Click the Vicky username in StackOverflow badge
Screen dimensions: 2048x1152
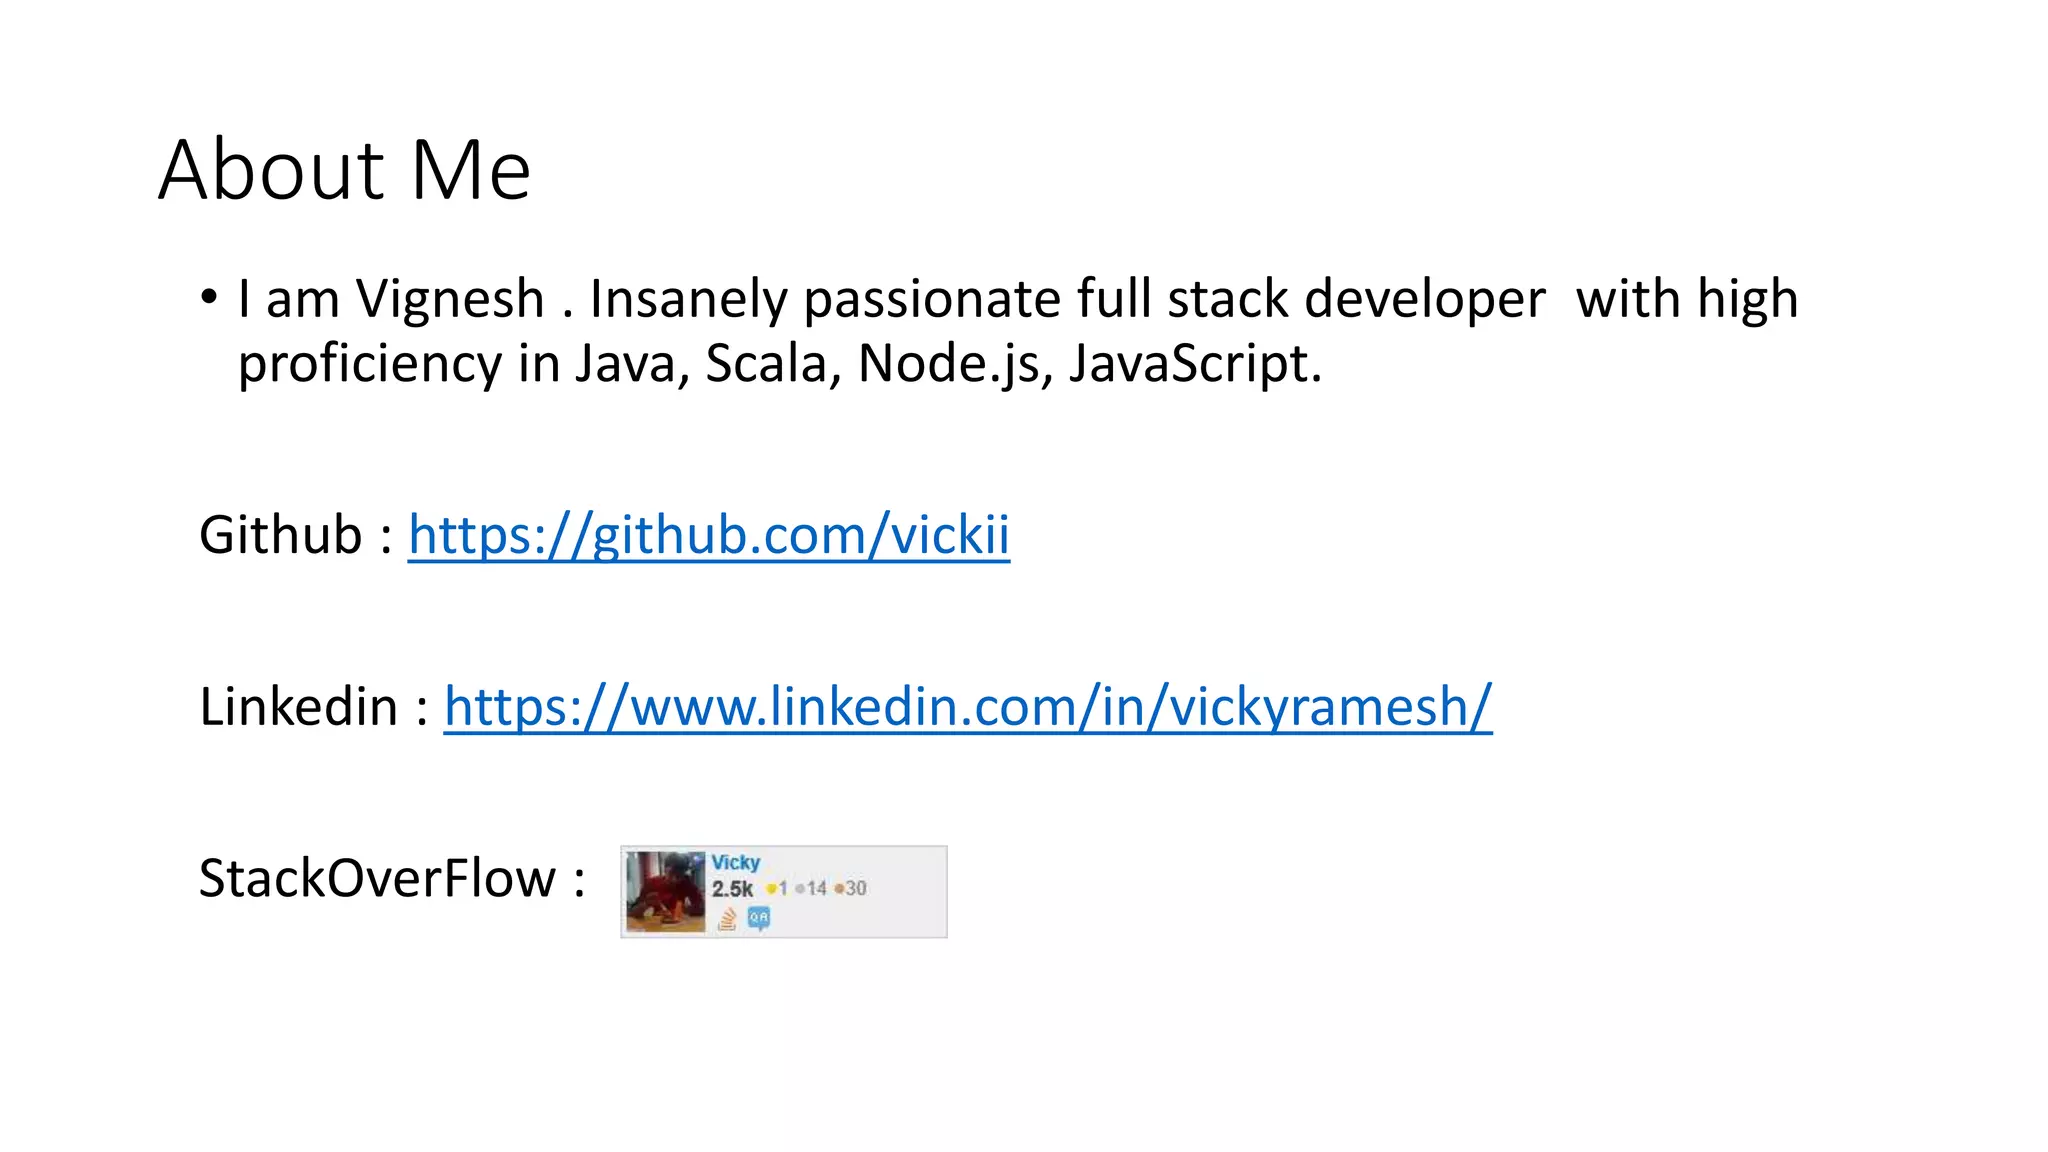pos(735,862)
